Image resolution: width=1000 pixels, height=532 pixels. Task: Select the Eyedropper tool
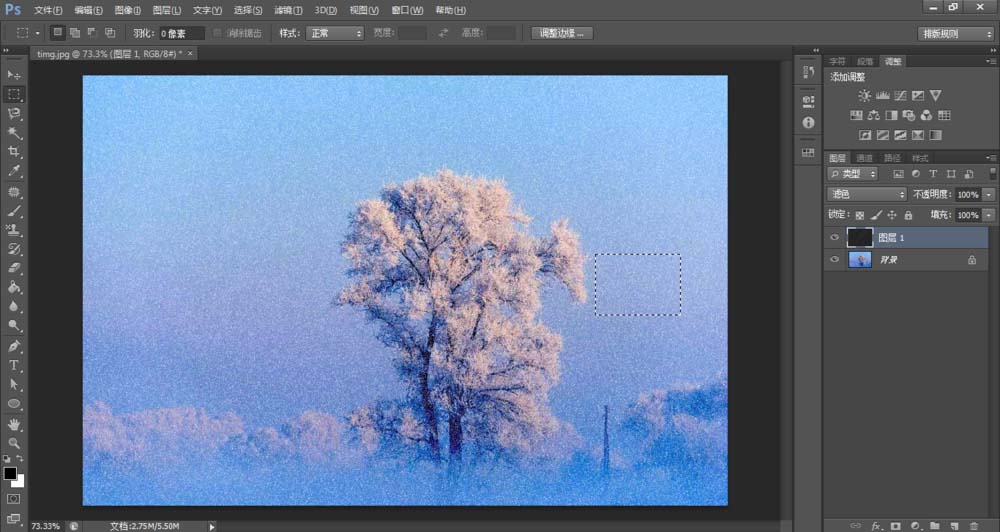pos(13,171)
